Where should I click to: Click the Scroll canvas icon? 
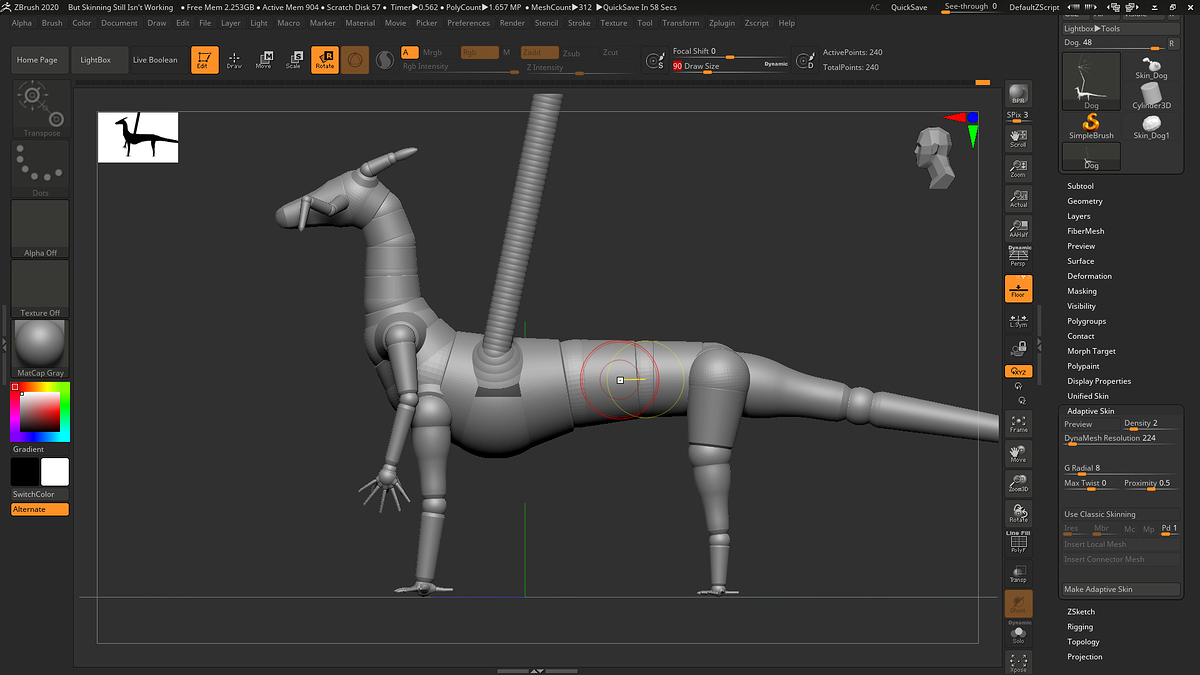pyautogui.click(x=1018, y=138)
